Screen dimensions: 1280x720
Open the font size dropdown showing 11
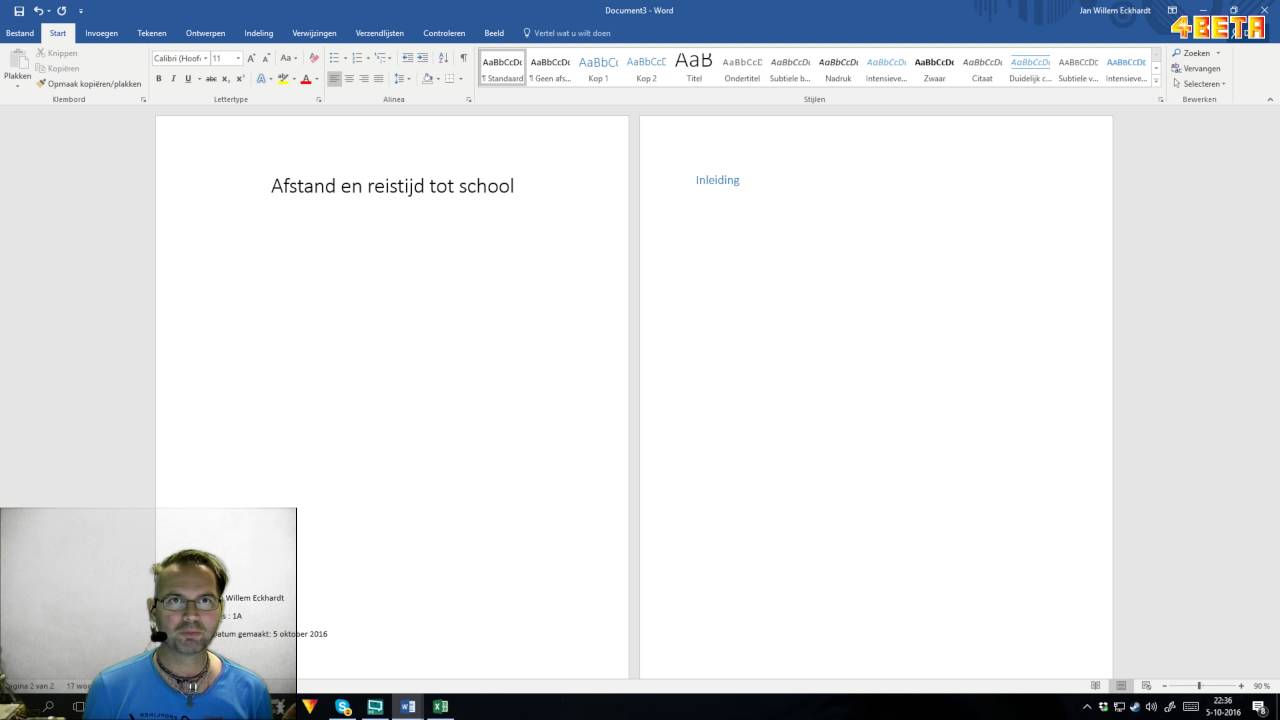tap(238, 58)
